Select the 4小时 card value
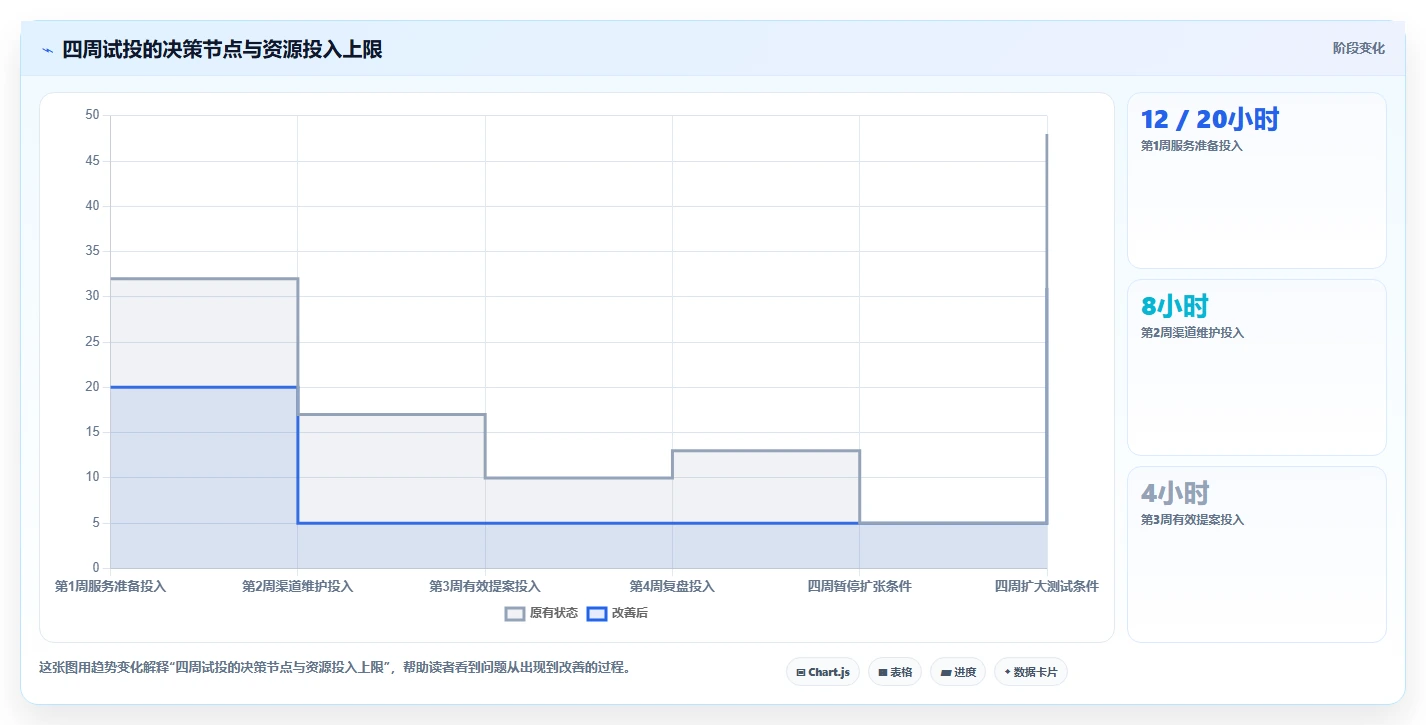This screenshot has height=725, width=1426. (x=1176, y=493)
